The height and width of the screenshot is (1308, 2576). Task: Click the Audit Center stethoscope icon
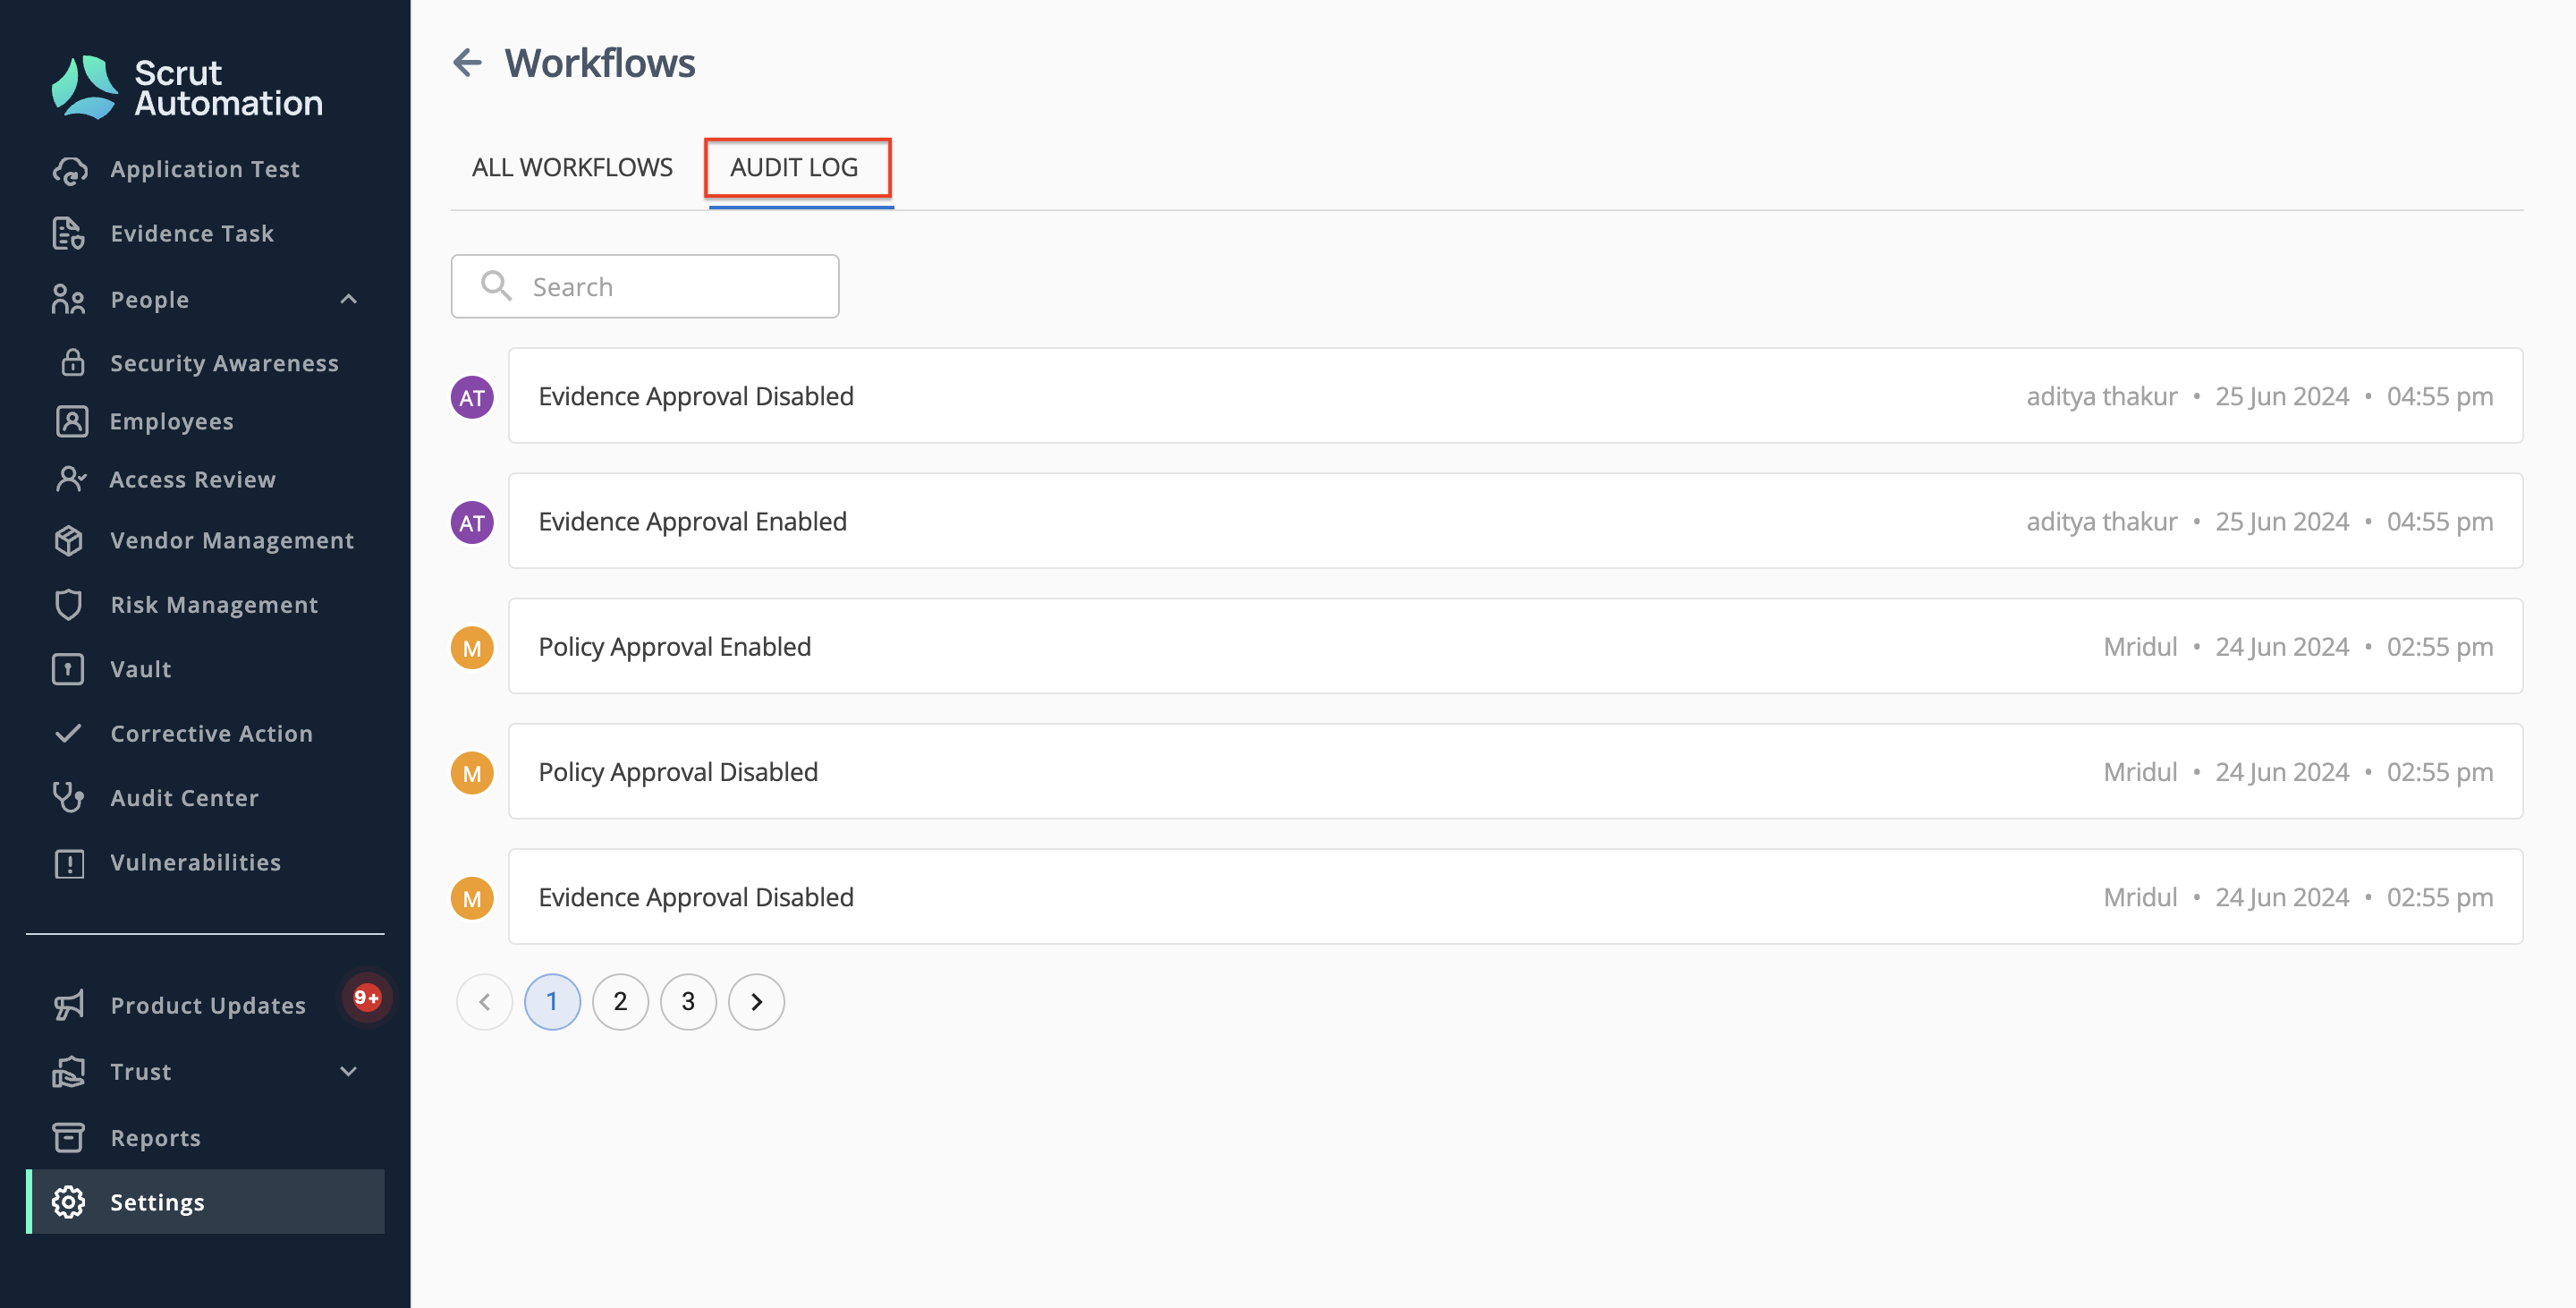68,797
